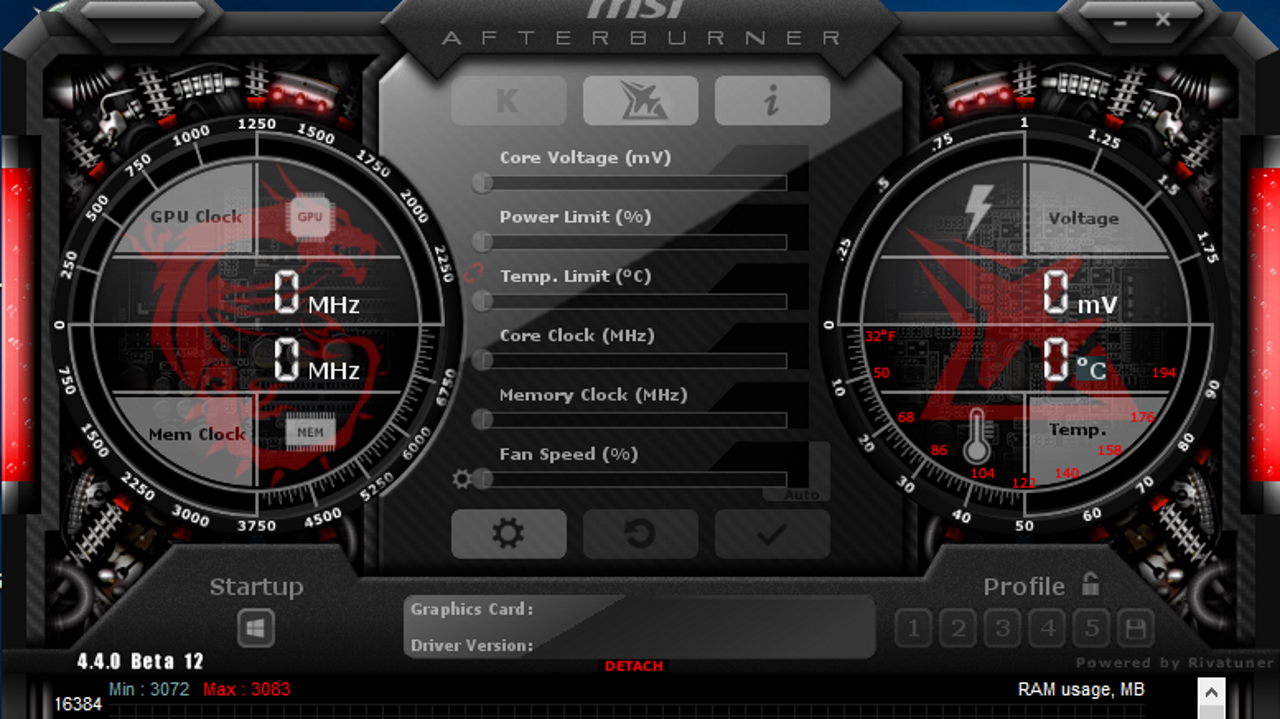
Task: Click the Voltage label on right gauge
Action: 1083,218
